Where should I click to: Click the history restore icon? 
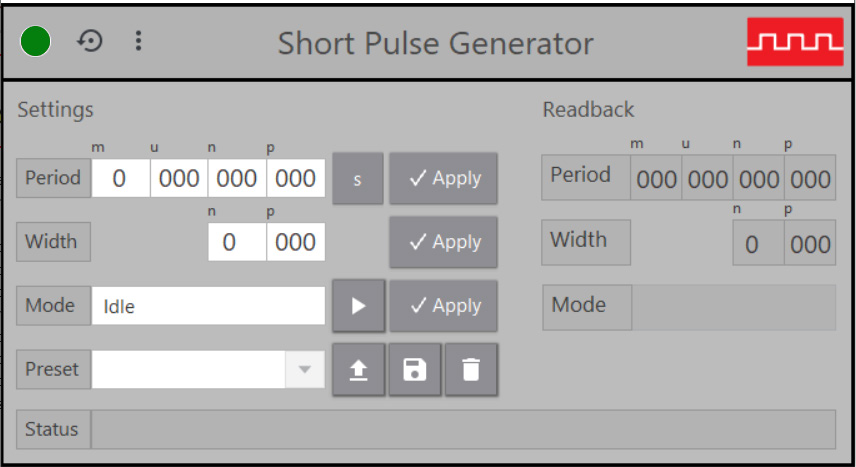[x=90, y=42]
